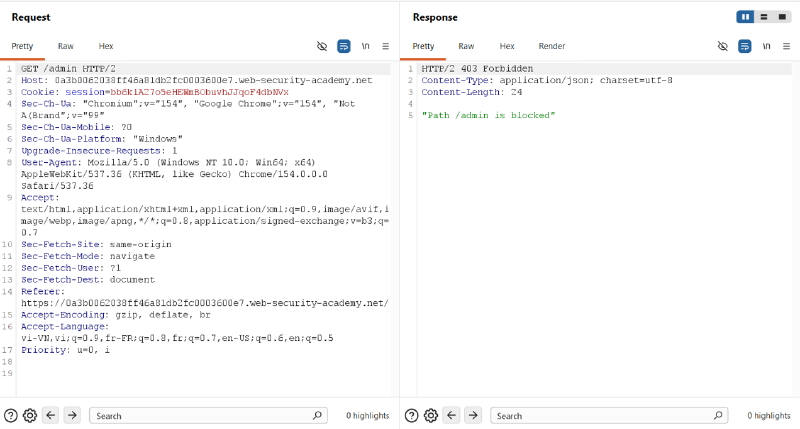800x429 pixels.
Task: Go to next match in Response search
Action: point(473,415)
